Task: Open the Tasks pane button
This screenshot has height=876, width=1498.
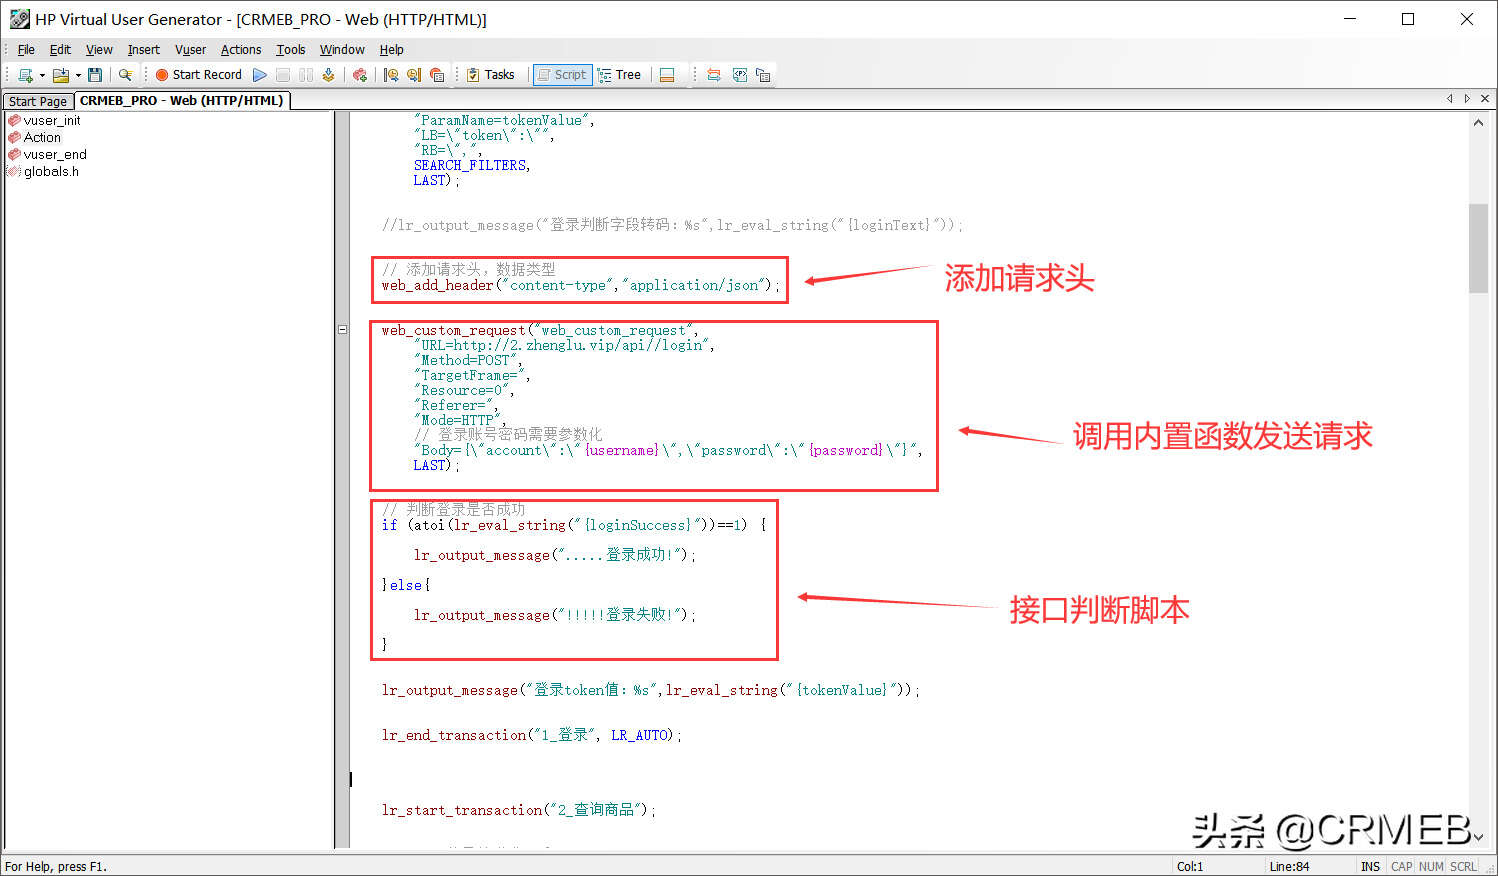Action: (490, 75)
